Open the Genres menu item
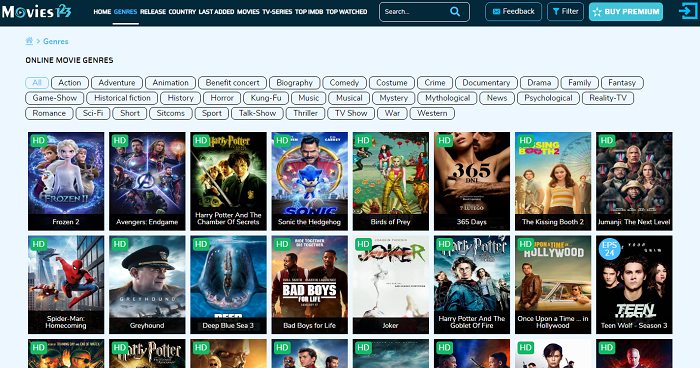 pyautogui.click(x=125, y=12)
